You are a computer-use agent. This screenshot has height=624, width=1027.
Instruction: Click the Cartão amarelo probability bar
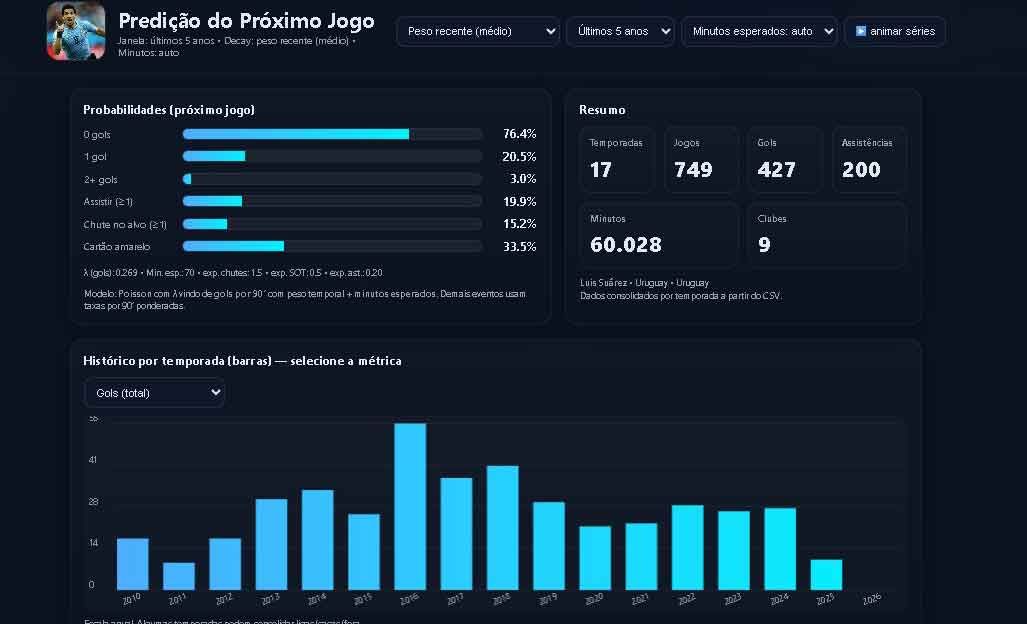pos(333,246)
